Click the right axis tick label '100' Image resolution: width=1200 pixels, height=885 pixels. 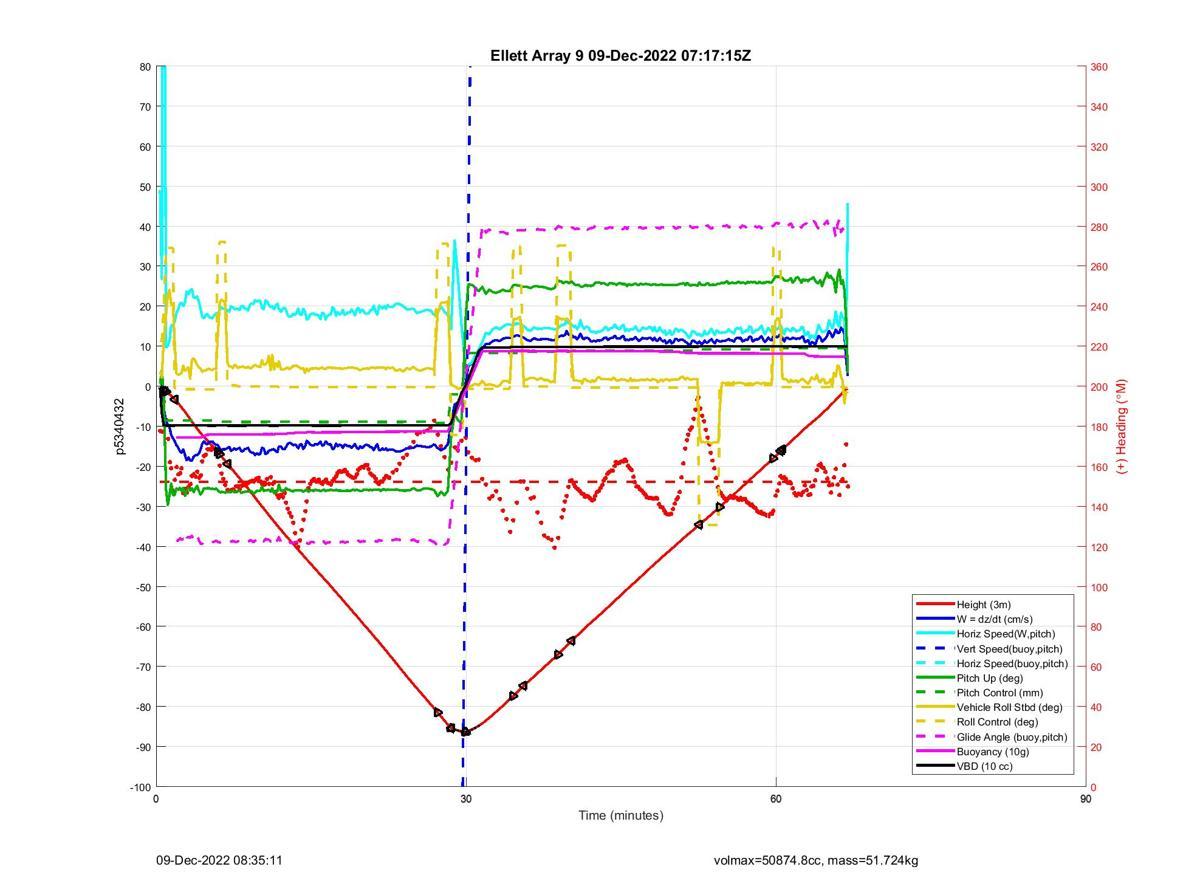pyautogui.click(x=1099, y=587)
